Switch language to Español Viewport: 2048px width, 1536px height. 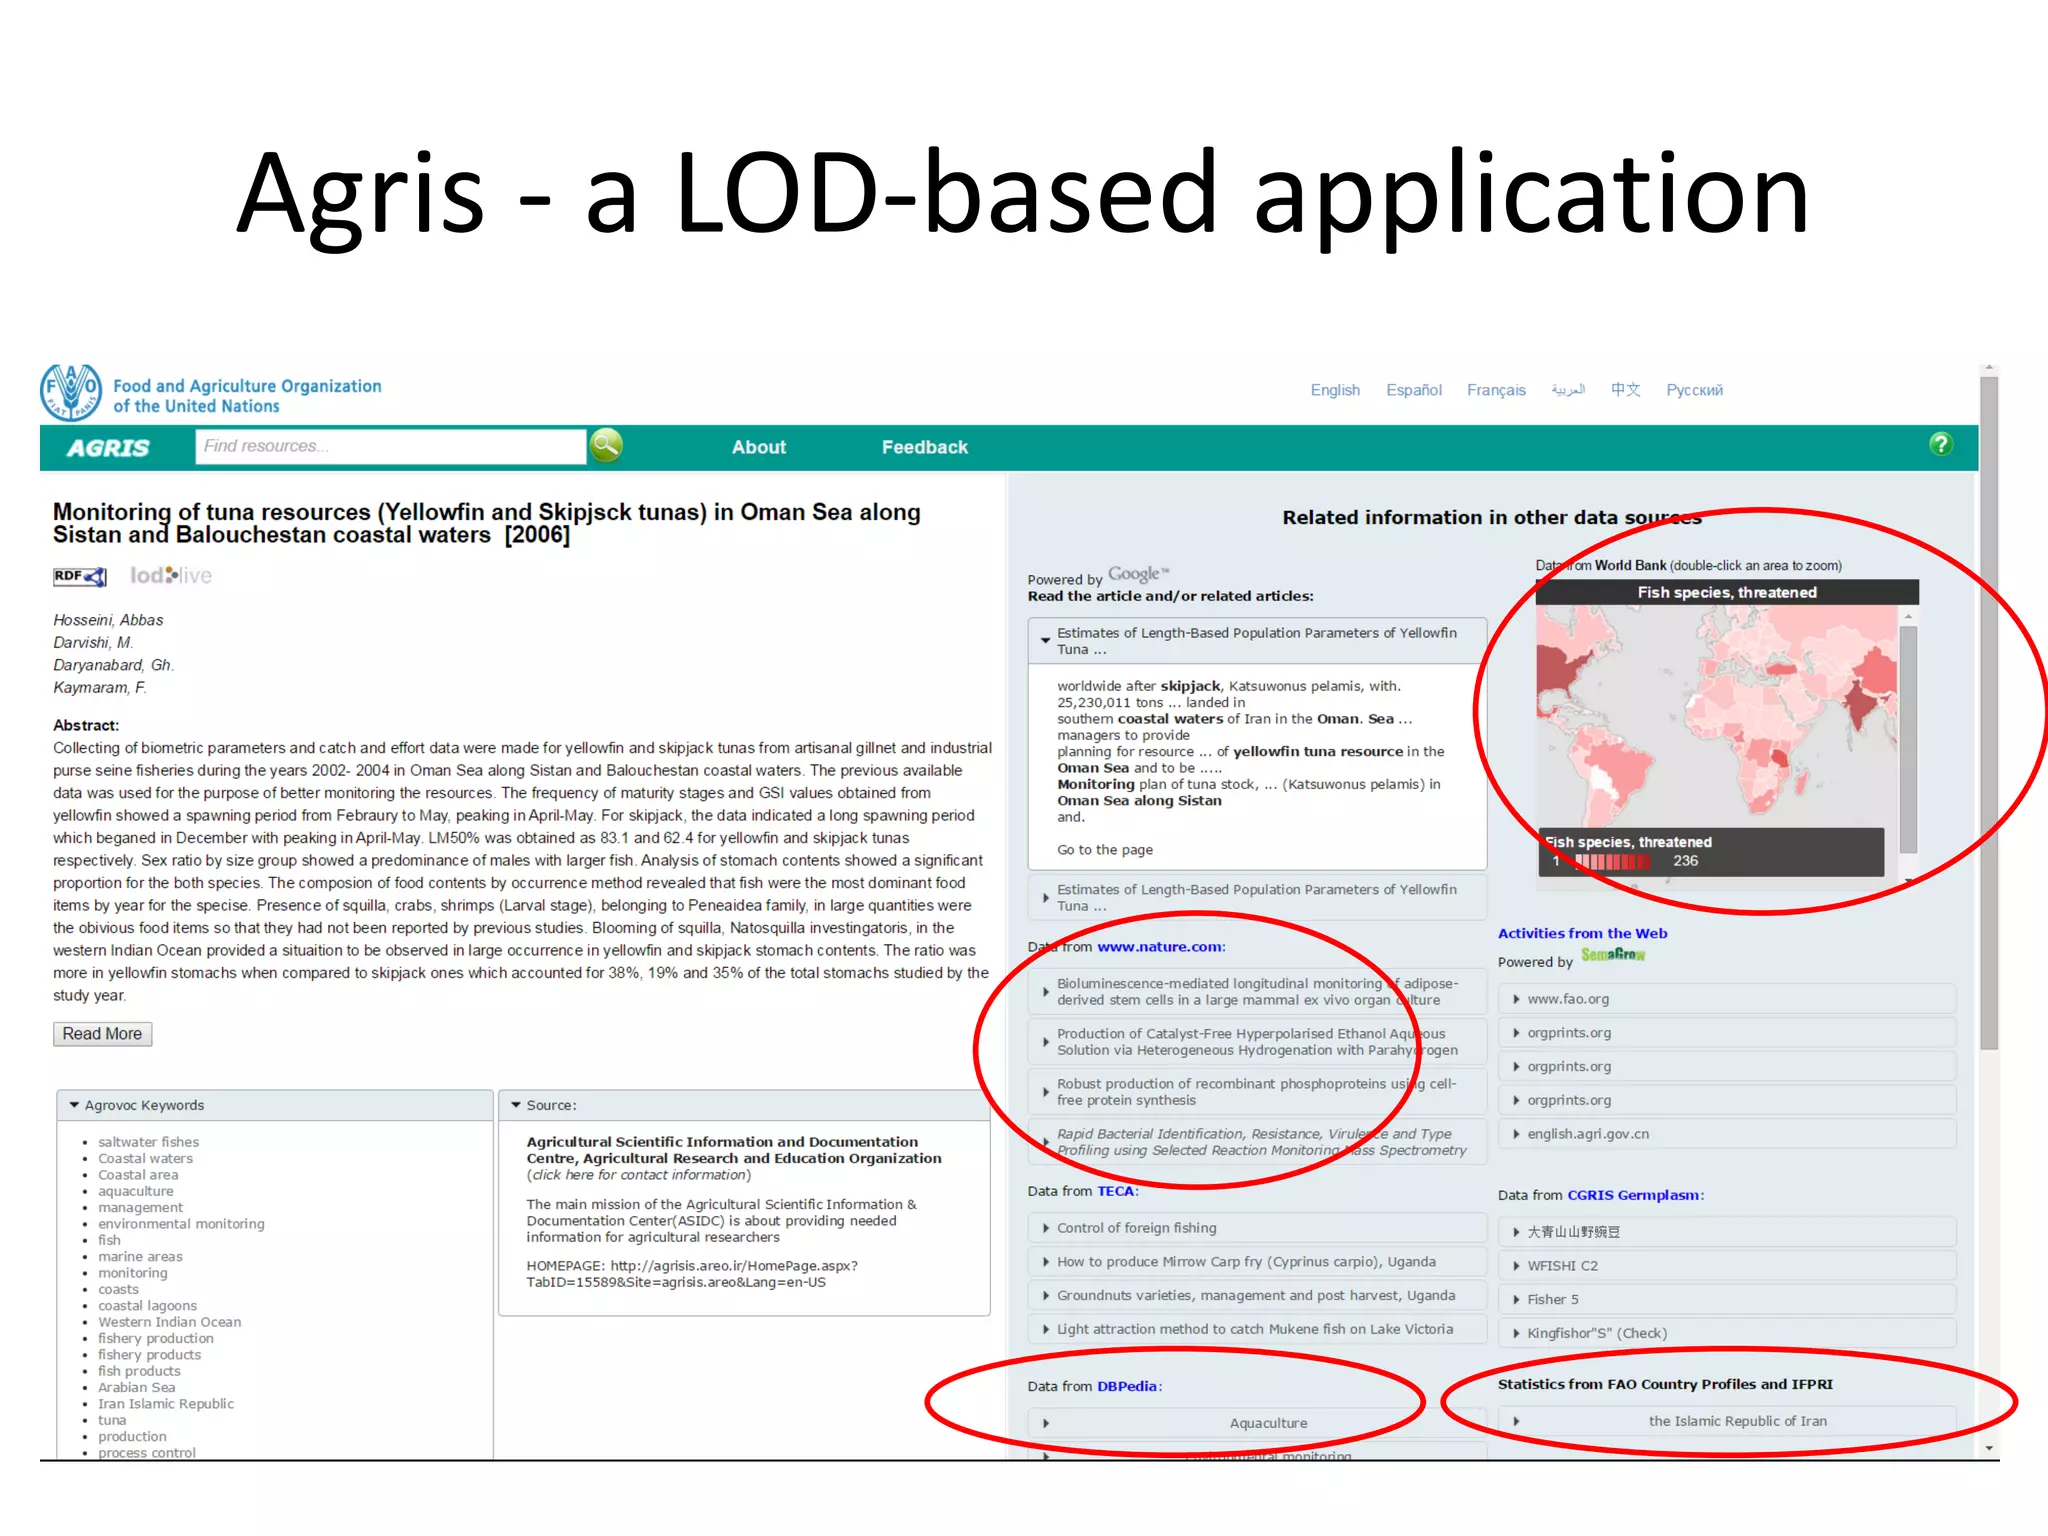1413,390
